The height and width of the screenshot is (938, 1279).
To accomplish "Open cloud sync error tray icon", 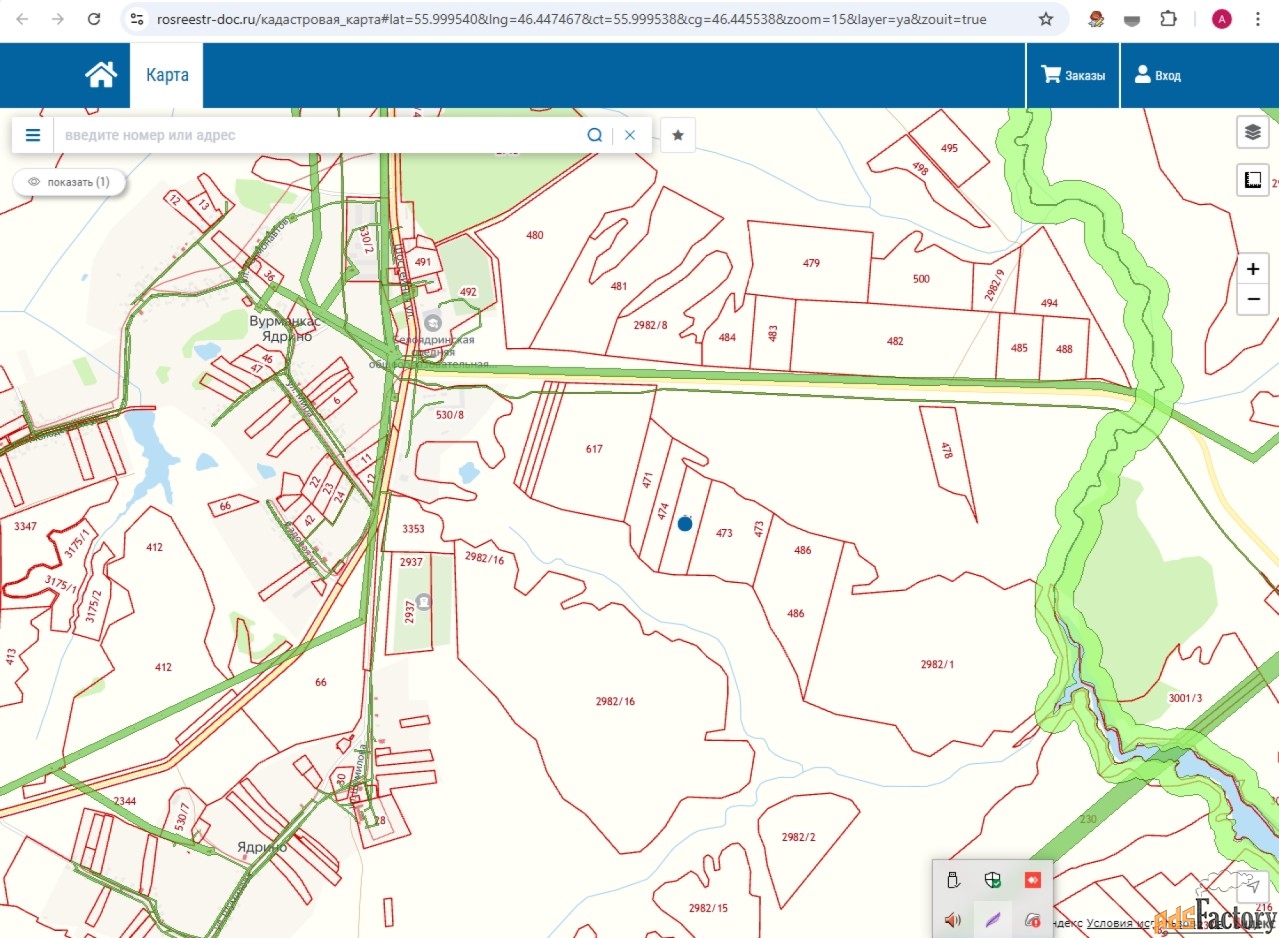I will [x=1032, y=920].
